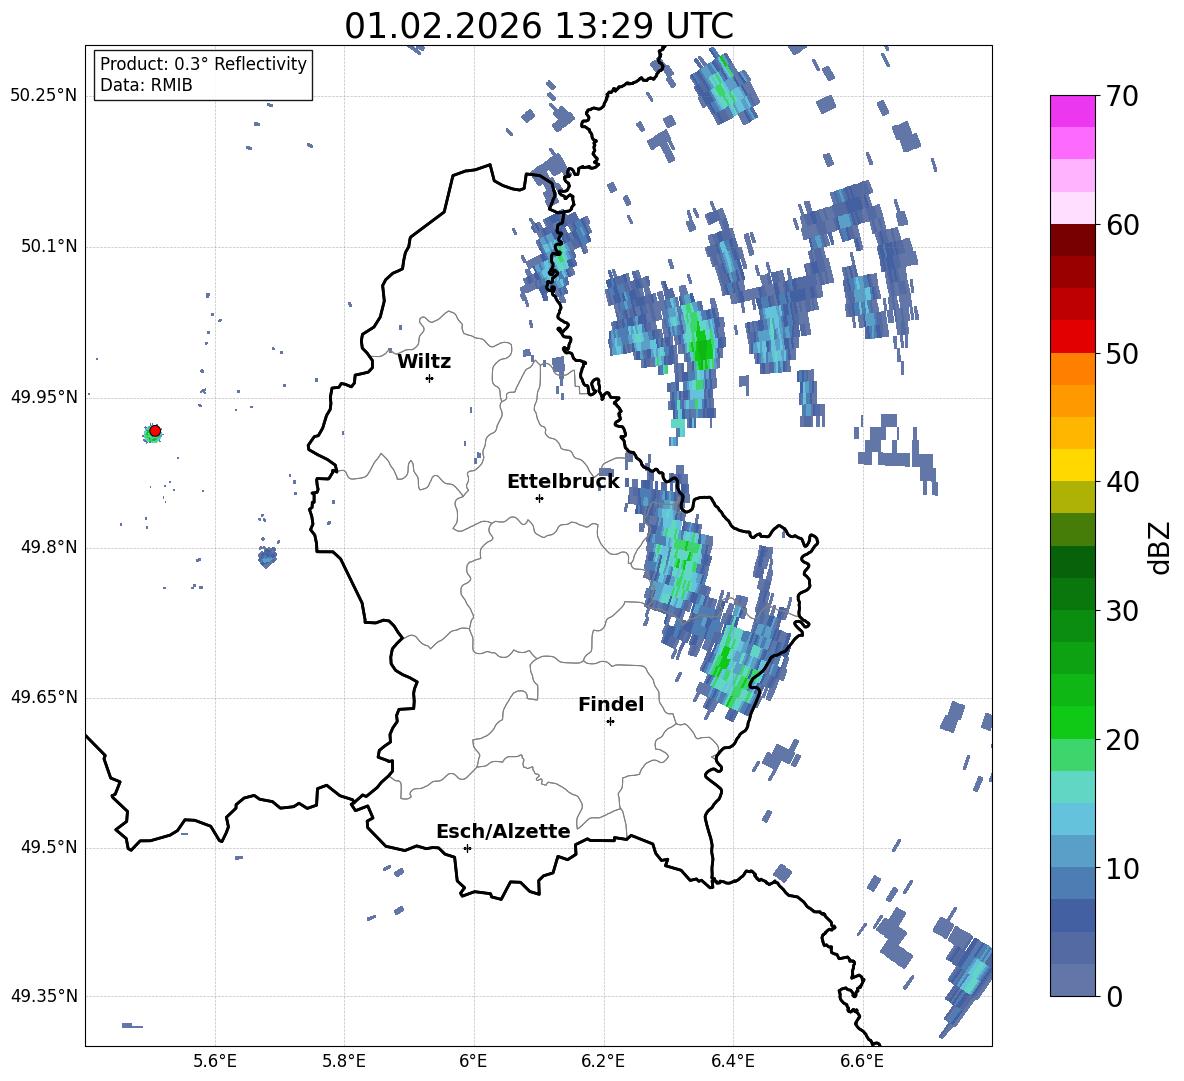
Task: Click the 6.6°E longitude tick label
Action: (x=862, y=1061)
